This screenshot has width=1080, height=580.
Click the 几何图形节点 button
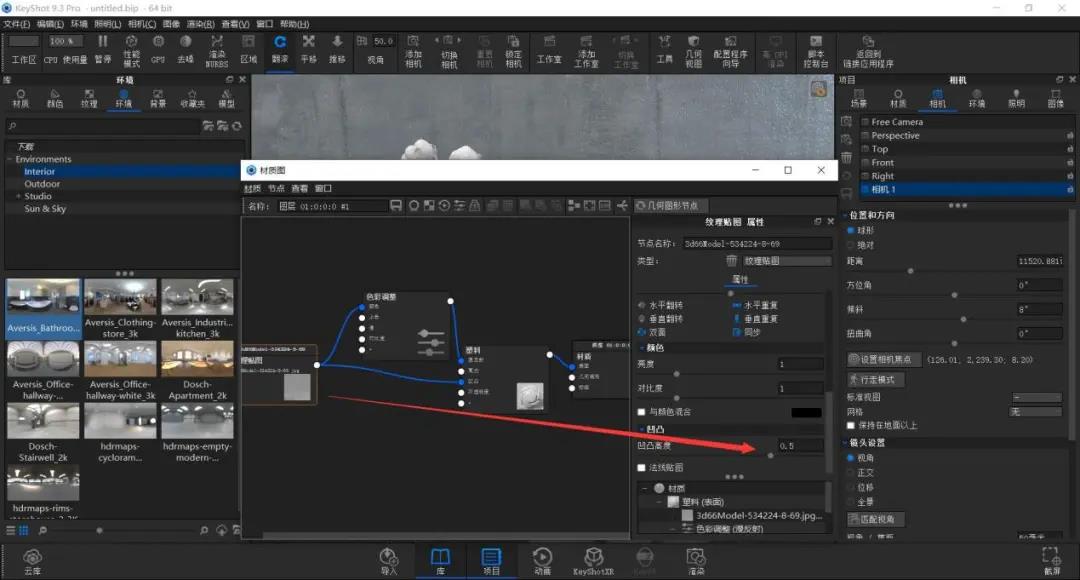669,205
